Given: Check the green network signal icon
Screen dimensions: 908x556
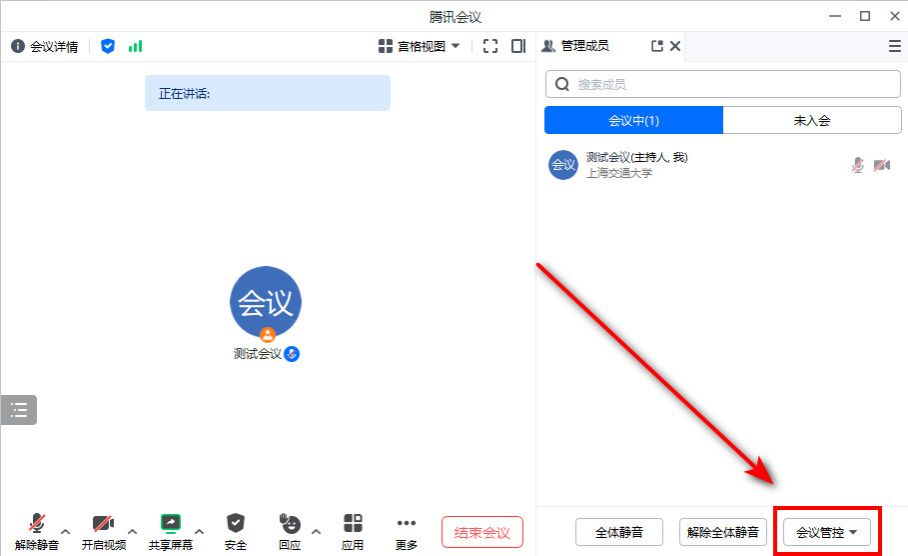Looking at the screenshot, I should [136, 46].
